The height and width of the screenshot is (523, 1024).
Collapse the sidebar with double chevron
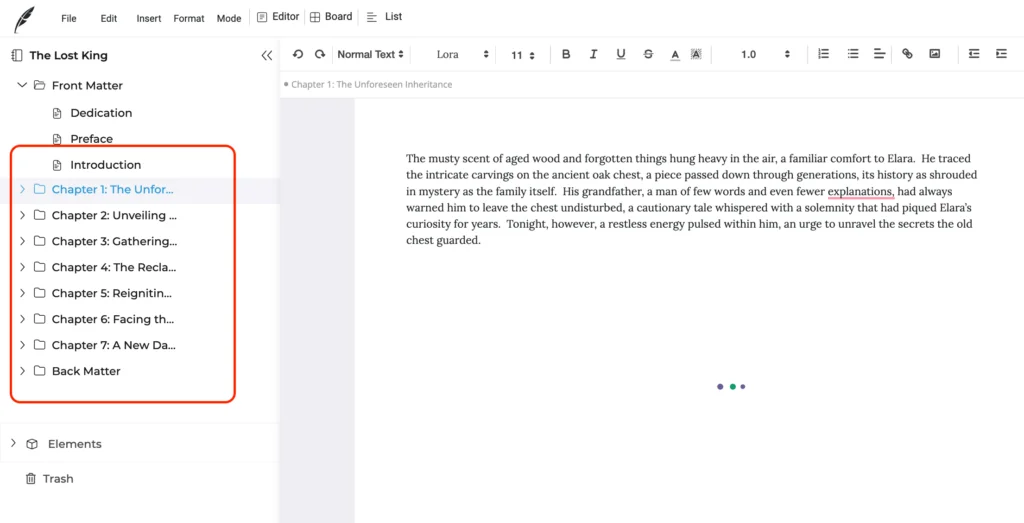[x=266, y=55]
